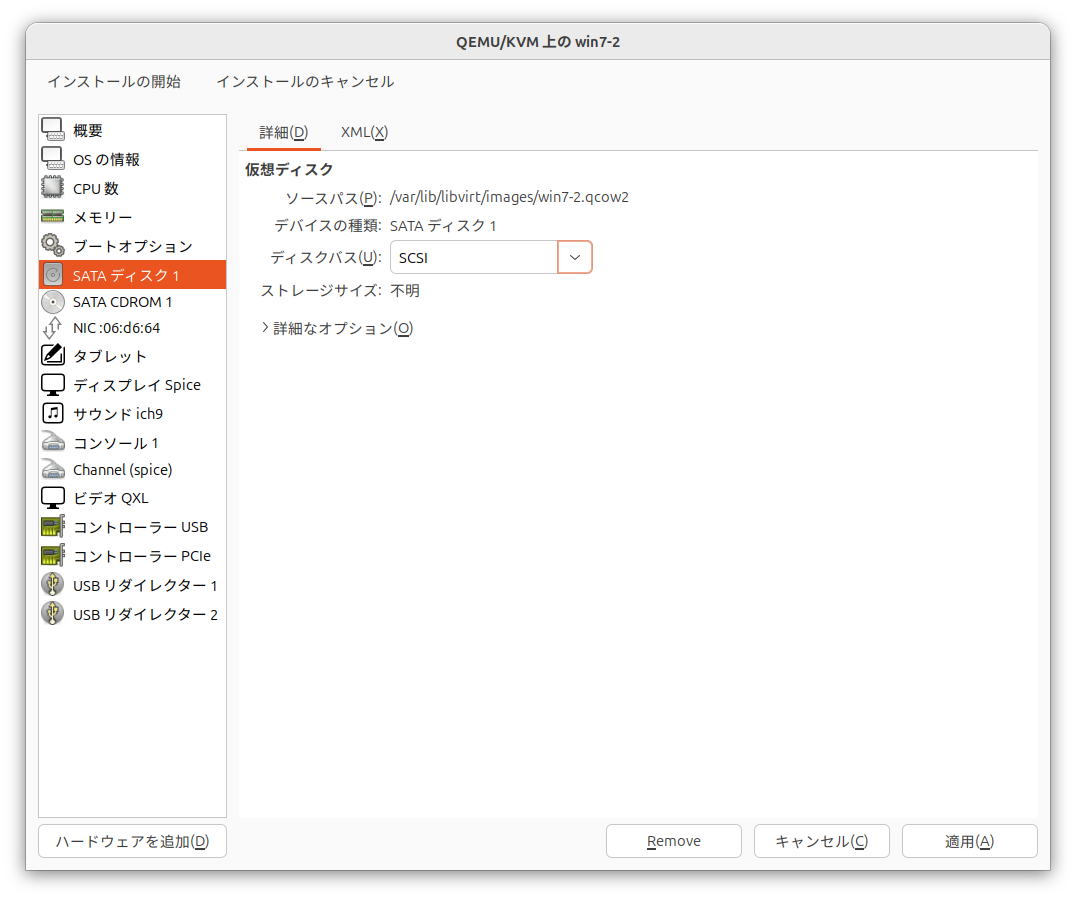
Task: Switch to the XML(X) tab
Action: click(364, 132)
